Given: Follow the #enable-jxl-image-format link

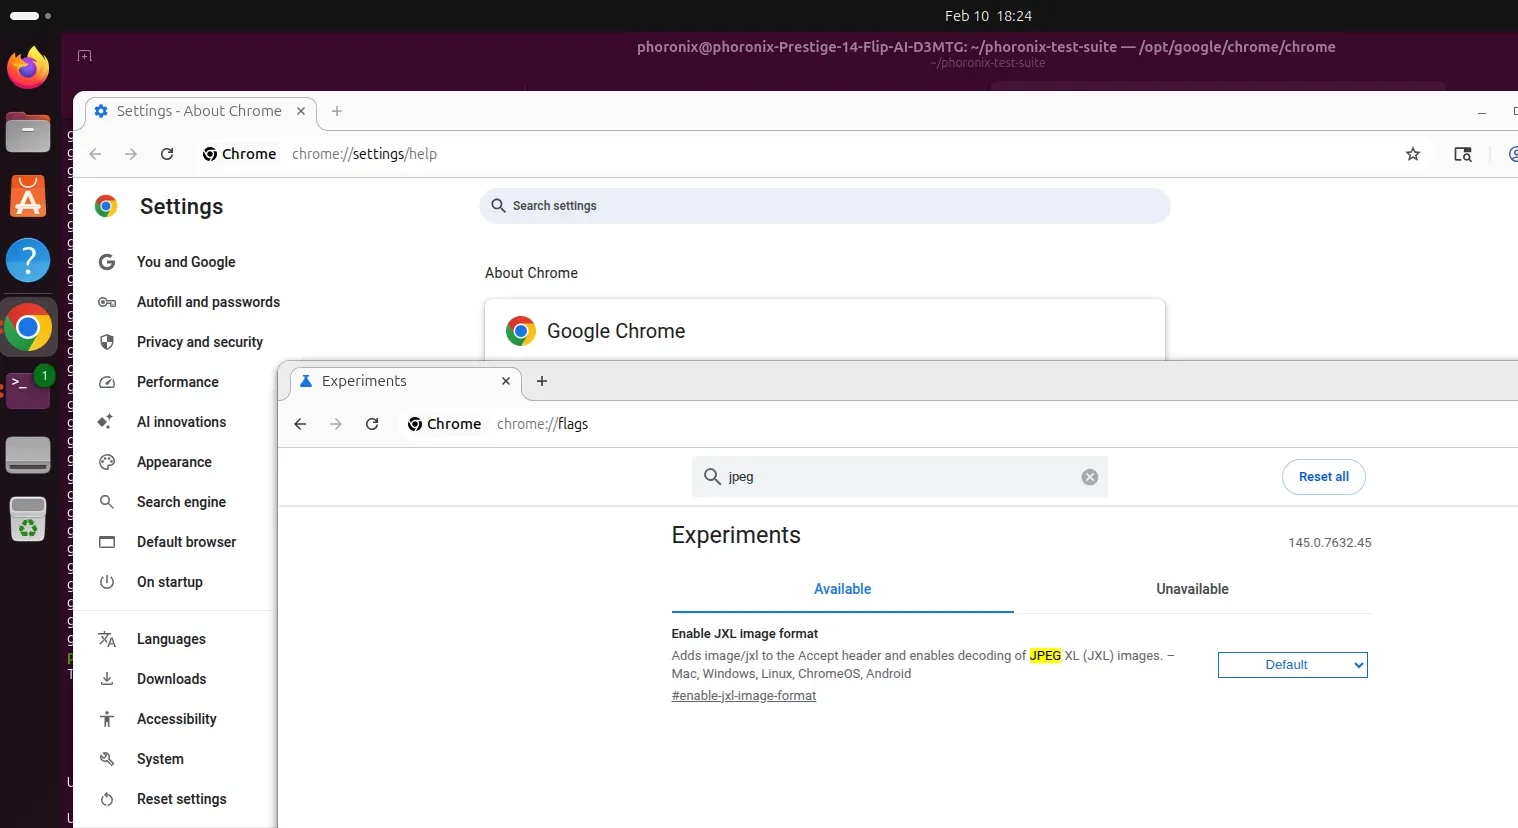Looking at the screenshot, I should [744, 696].
